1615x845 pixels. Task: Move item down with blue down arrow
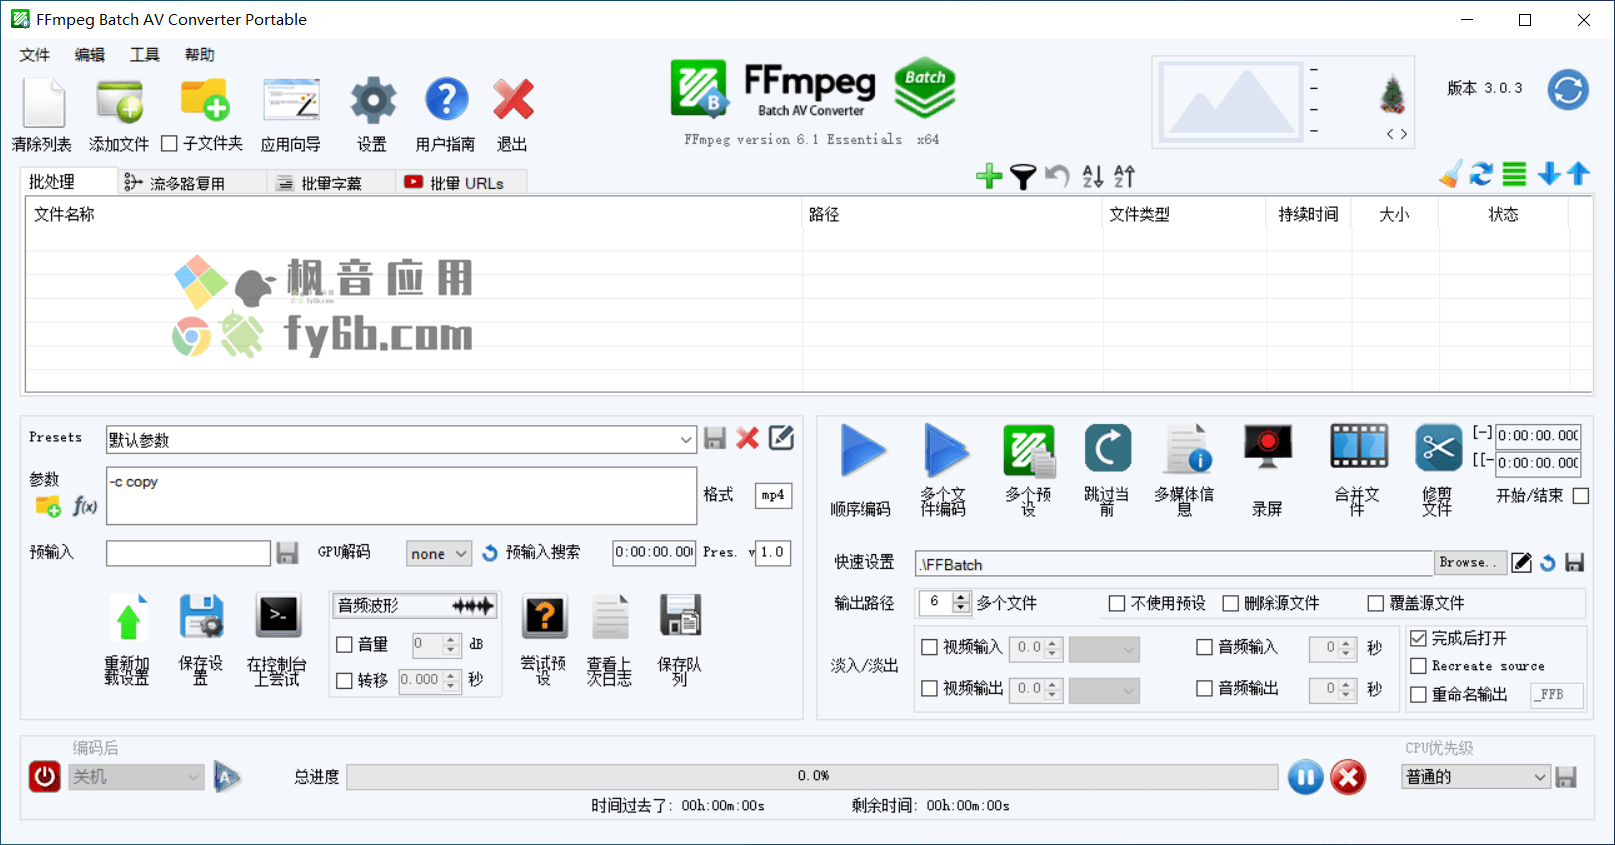(x=1549, y=175)
